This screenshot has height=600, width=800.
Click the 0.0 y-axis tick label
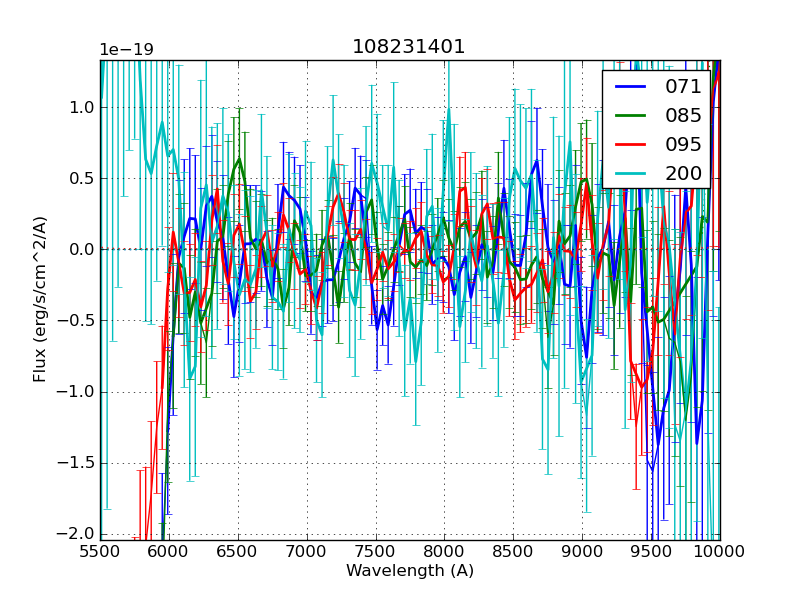point(83,249)
